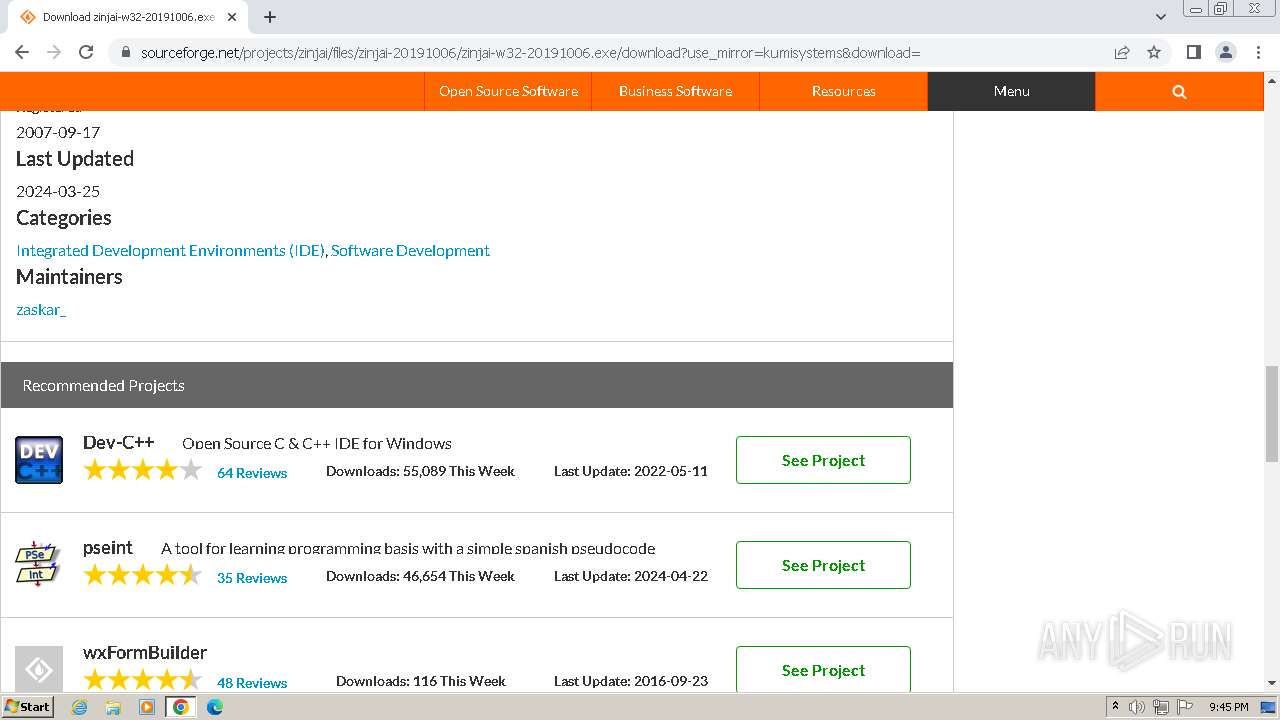Open File Explorer from the taskbar
Image resolution: width=1280 pixels, height=720 pixels.
click(113, 707)
